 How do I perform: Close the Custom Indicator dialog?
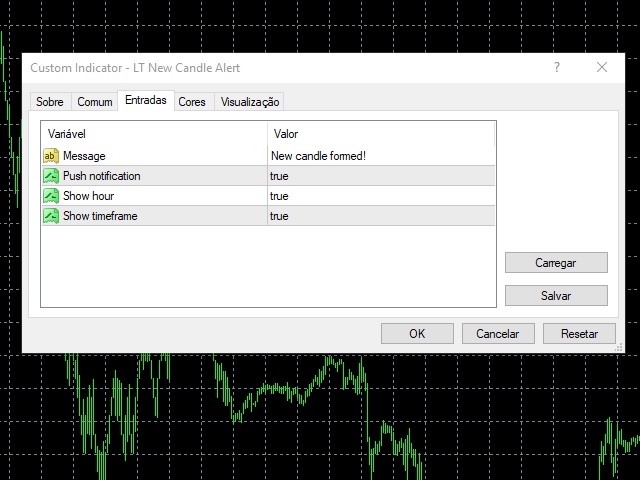click(x=602, y=68)
